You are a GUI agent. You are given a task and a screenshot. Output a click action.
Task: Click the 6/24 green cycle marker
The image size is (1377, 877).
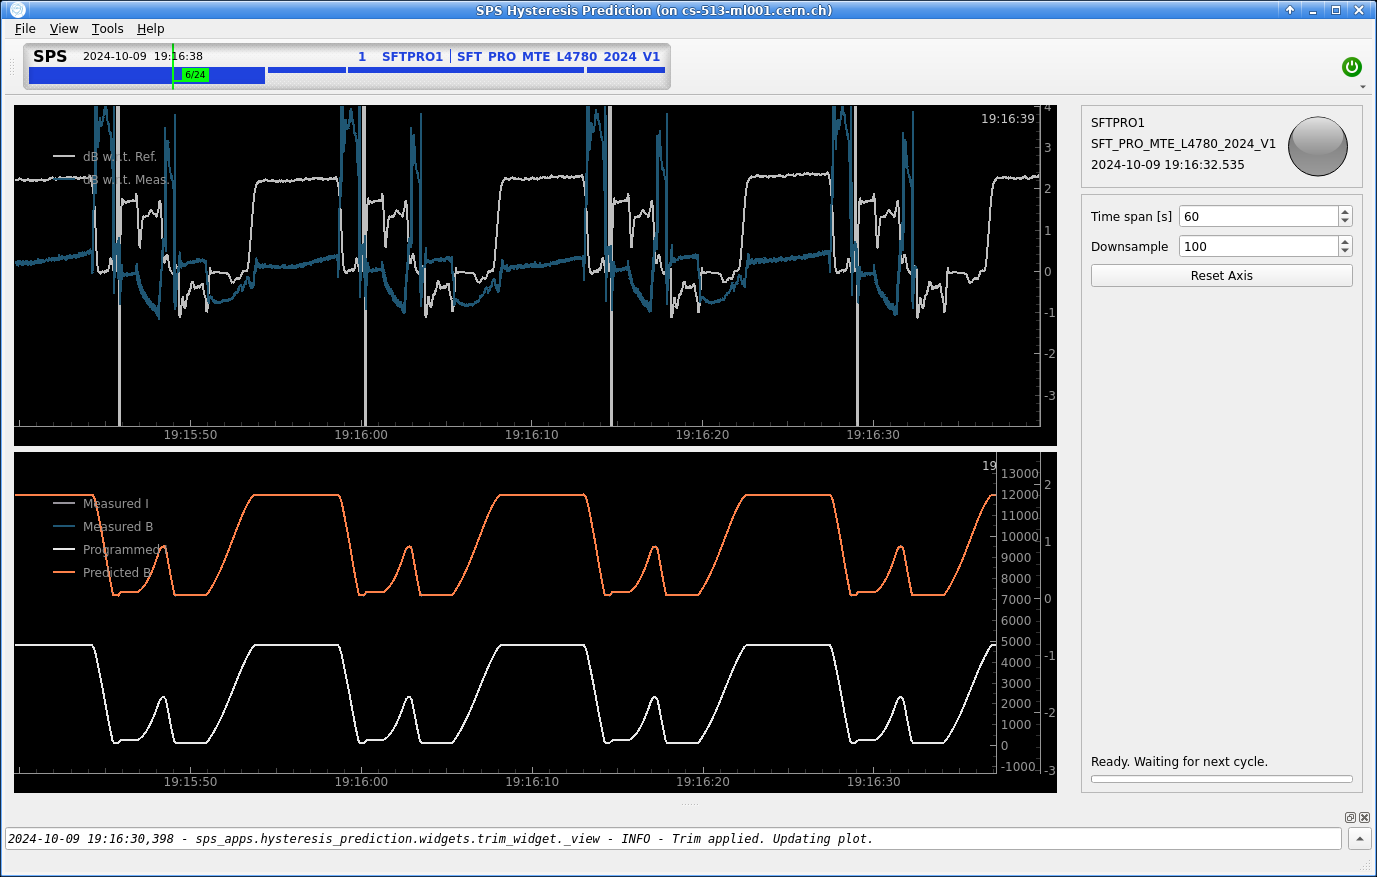pyautogui.click(x=194, y=75)
